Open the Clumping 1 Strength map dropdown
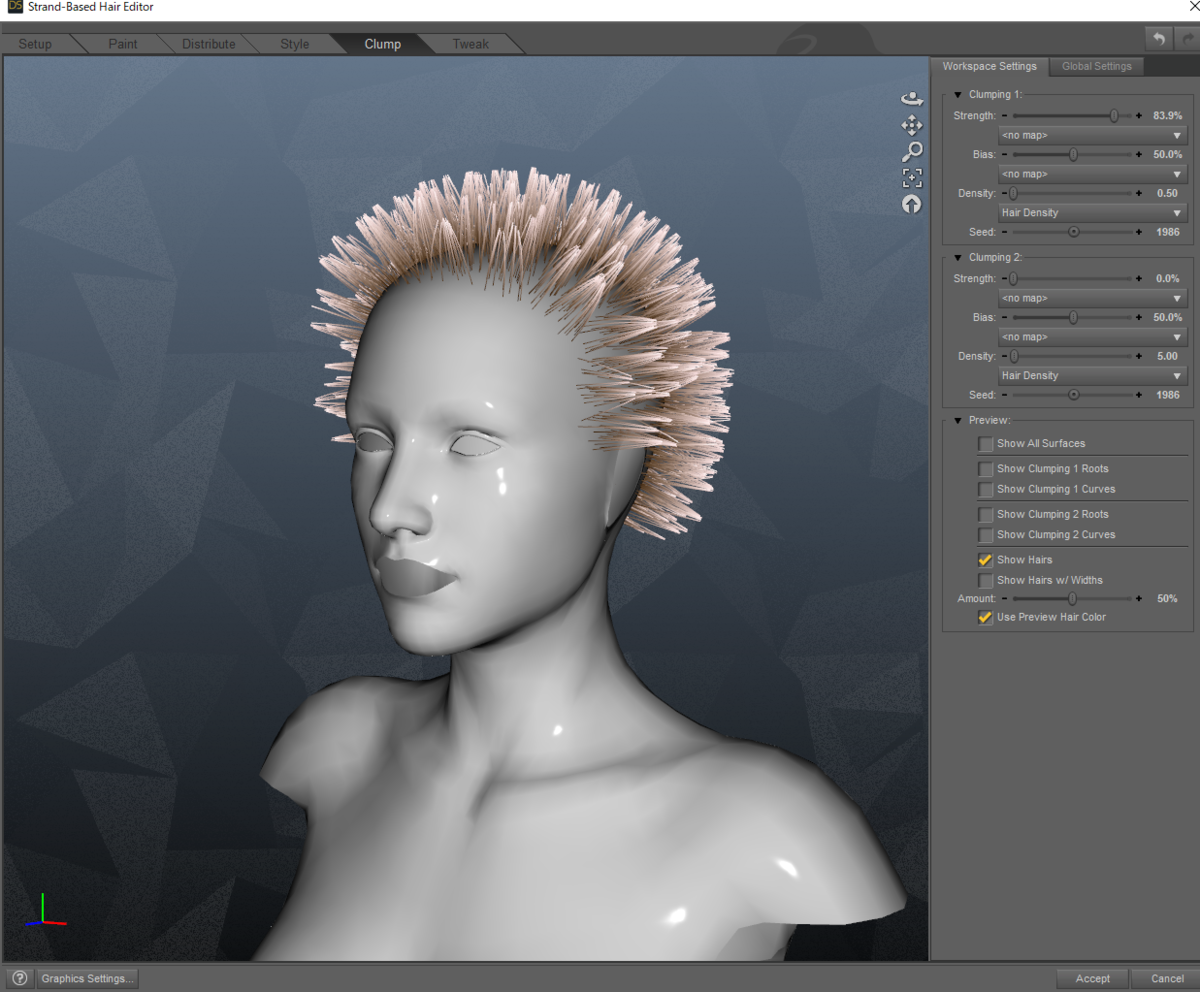Image resolution: width=1200 pixels, height=992 pixels. (x=1092, y=135)
